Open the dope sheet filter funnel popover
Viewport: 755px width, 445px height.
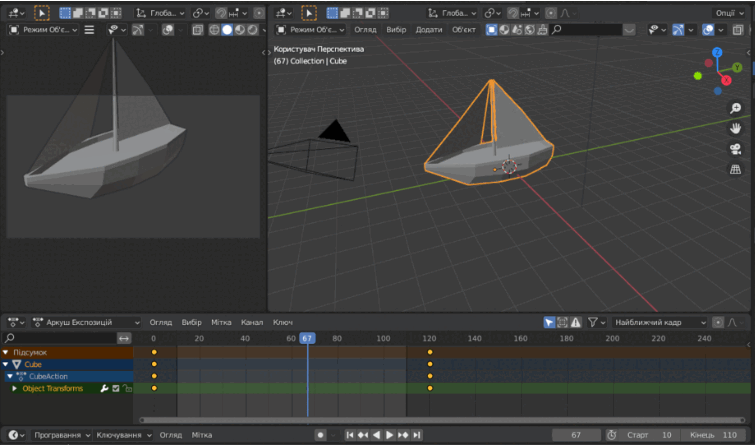[596, 322]
